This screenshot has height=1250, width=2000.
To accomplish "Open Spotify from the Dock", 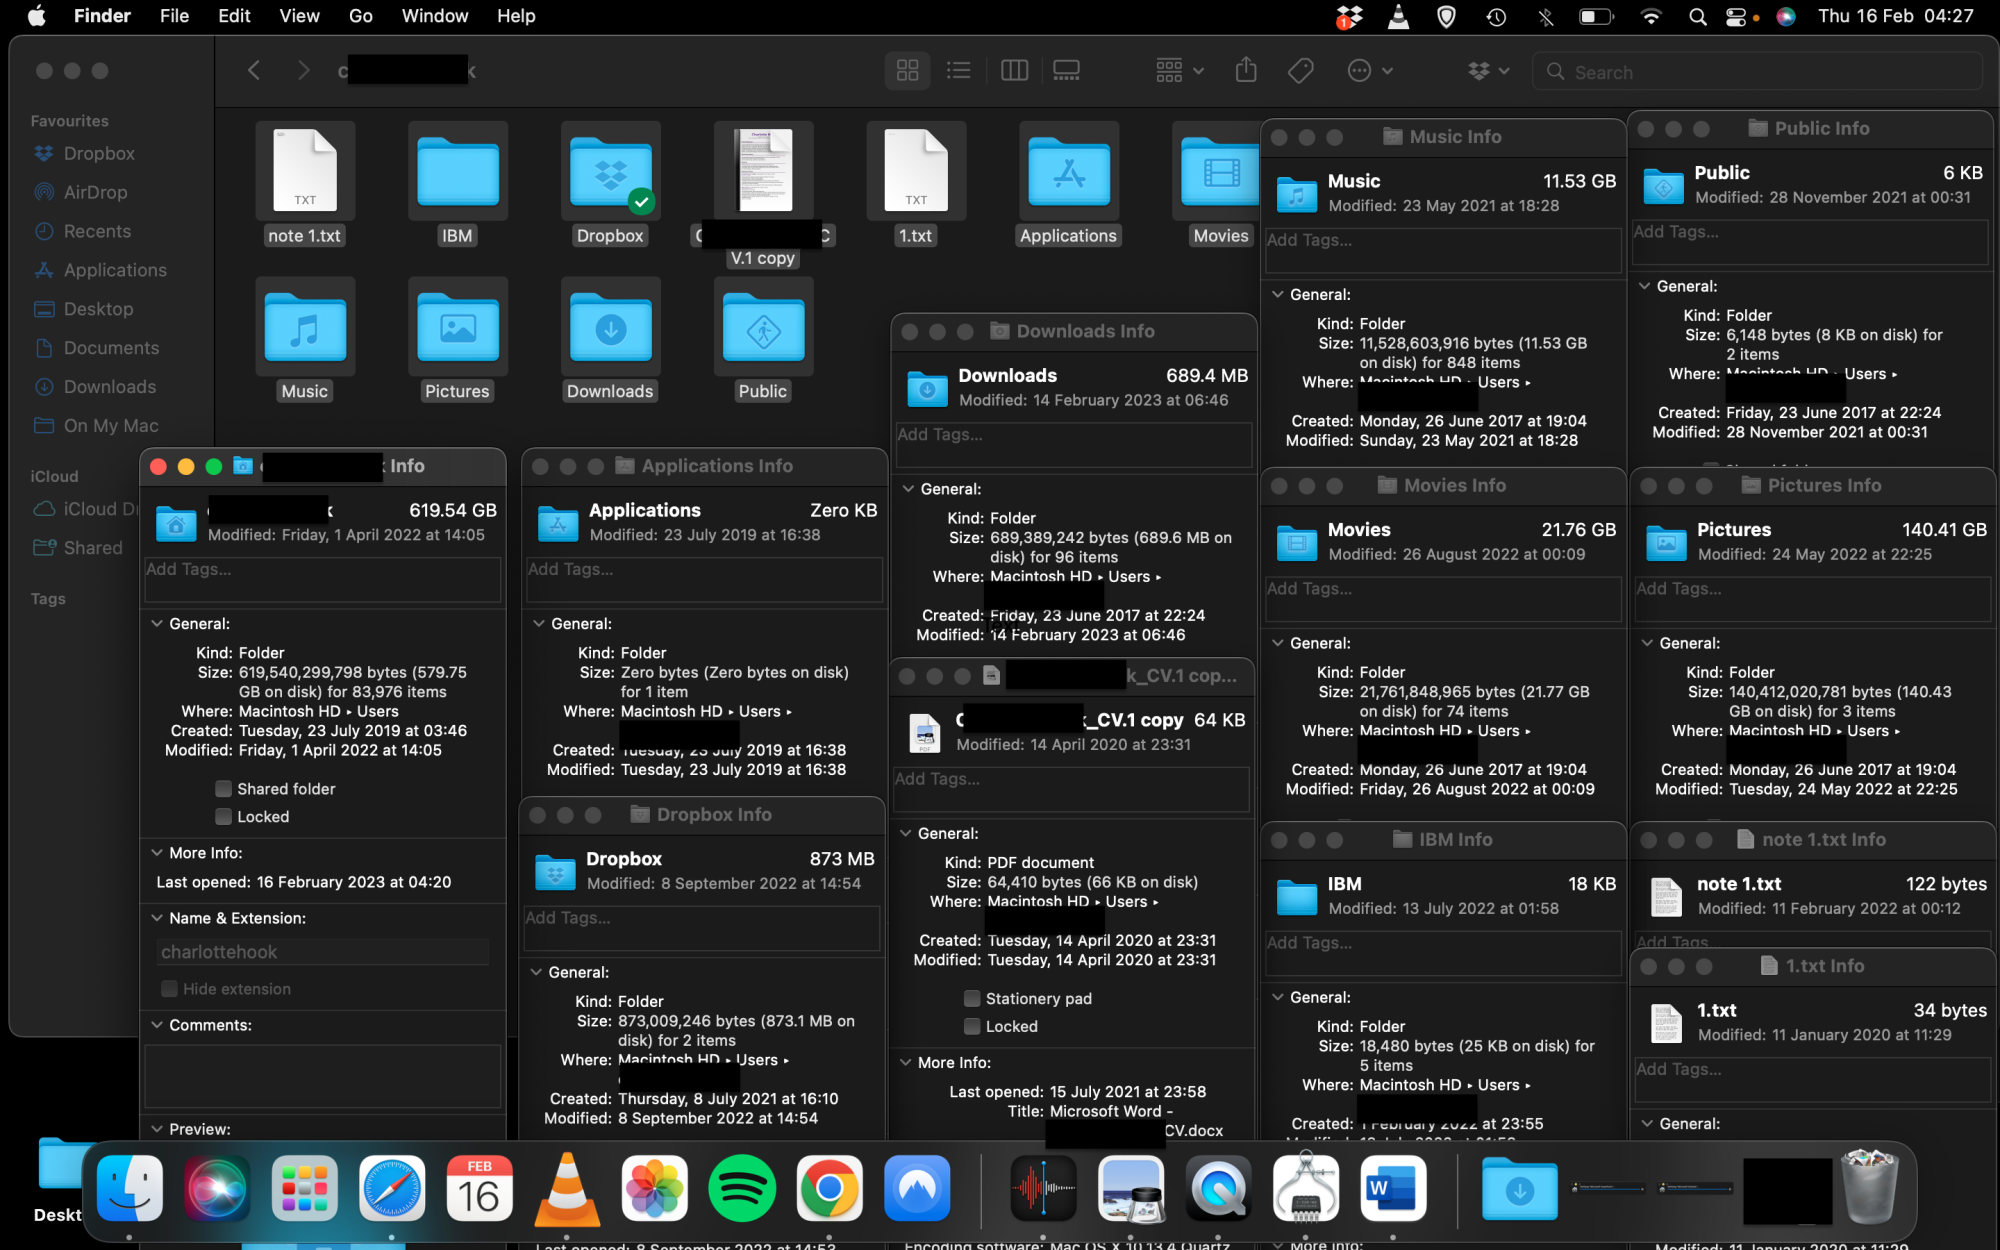I will [x=741, y=1188].
